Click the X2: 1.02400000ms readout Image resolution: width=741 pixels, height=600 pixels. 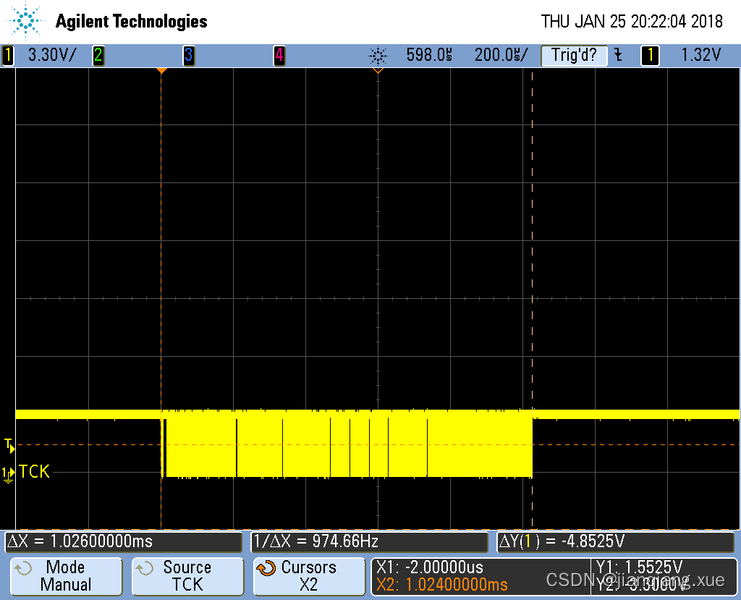tap(442, 585)
